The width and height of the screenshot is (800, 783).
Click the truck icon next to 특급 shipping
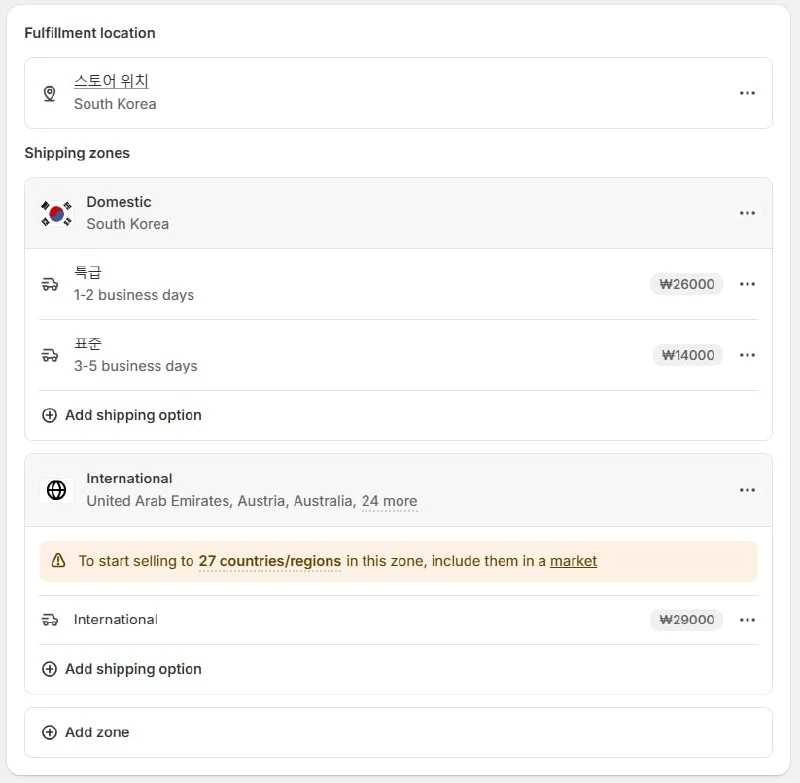(x=49, y=284)
